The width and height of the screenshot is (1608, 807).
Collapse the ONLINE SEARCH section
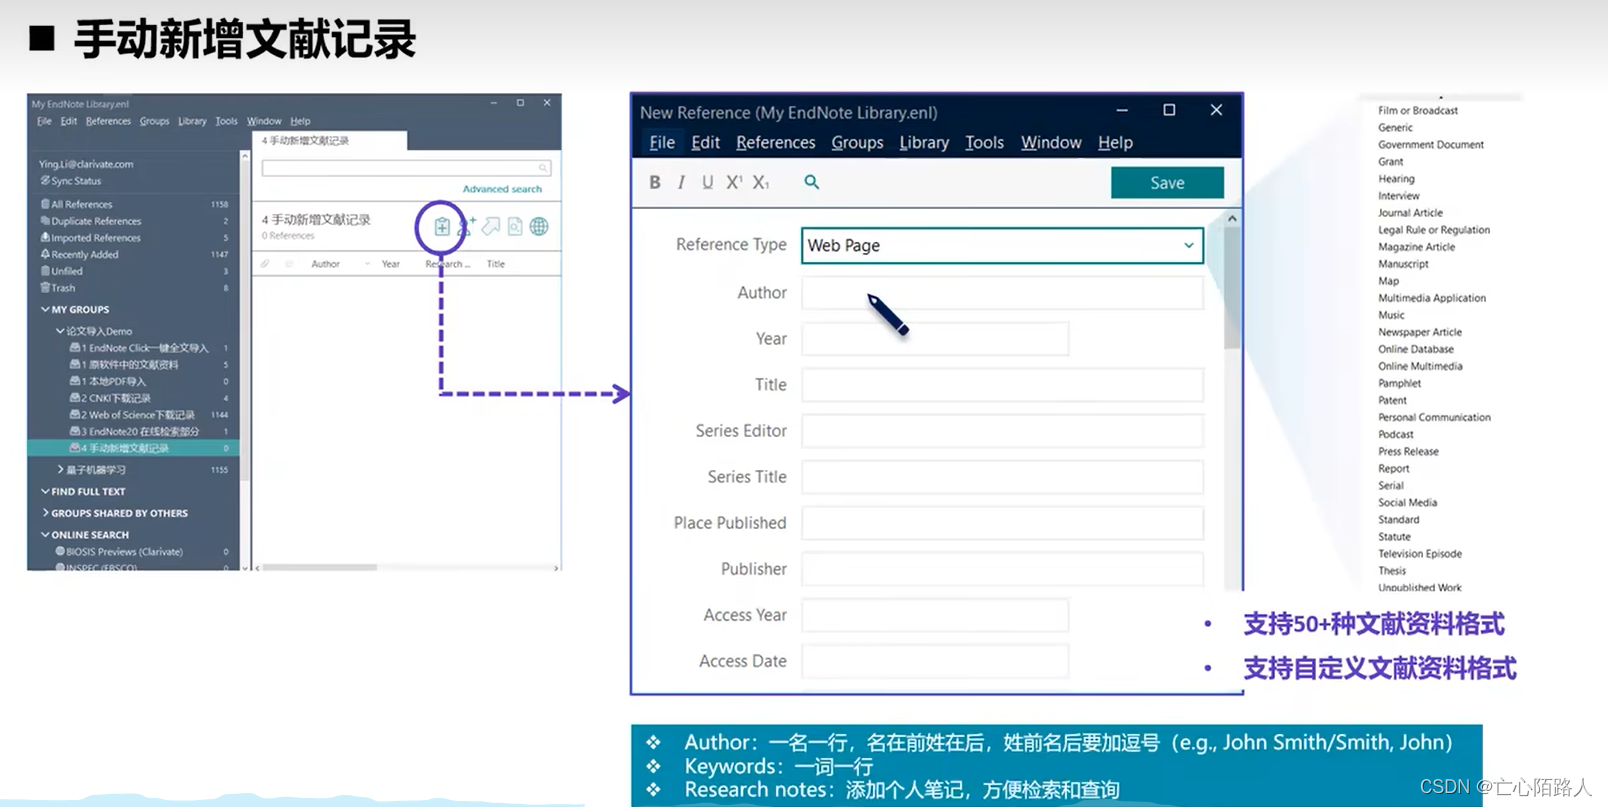pos(45,535)
